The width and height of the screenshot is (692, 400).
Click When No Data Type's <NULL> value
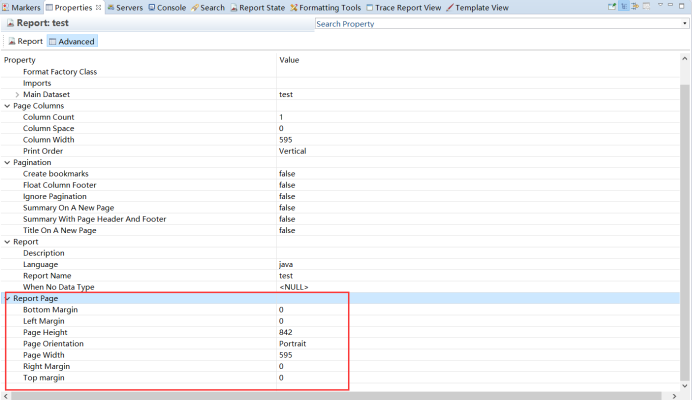pyautogui.click(x=294, y=287)
